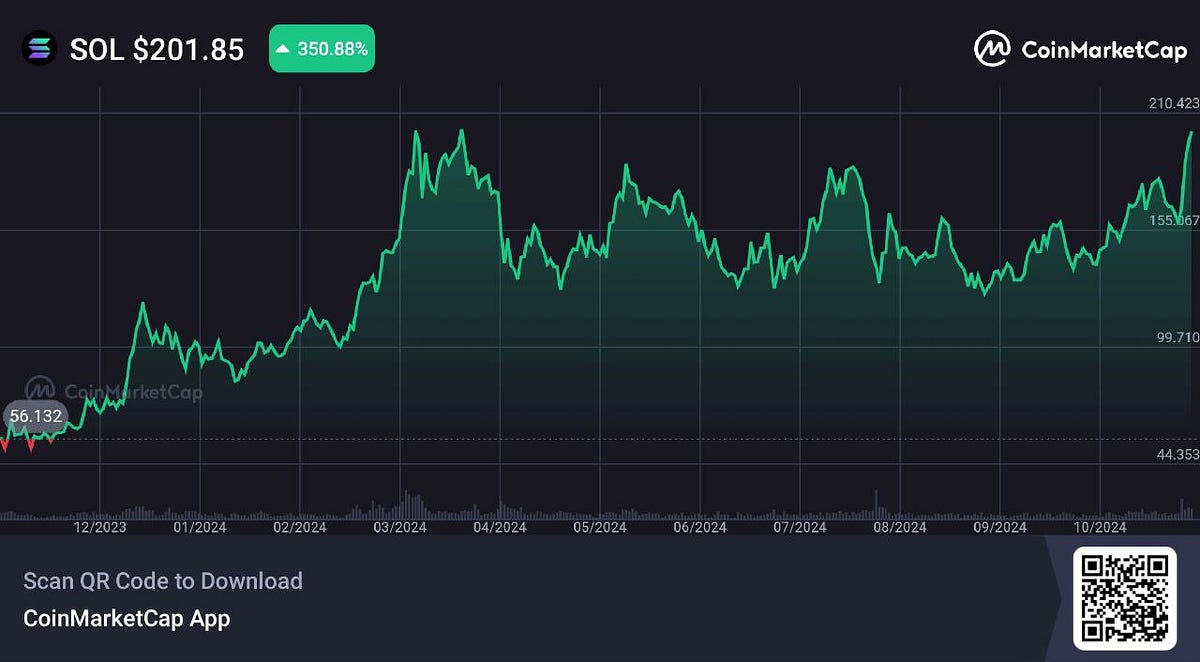This screenshot has width=1200, height=662.
Task: Click the 99.710 y-axis value
Action: 1177,337
